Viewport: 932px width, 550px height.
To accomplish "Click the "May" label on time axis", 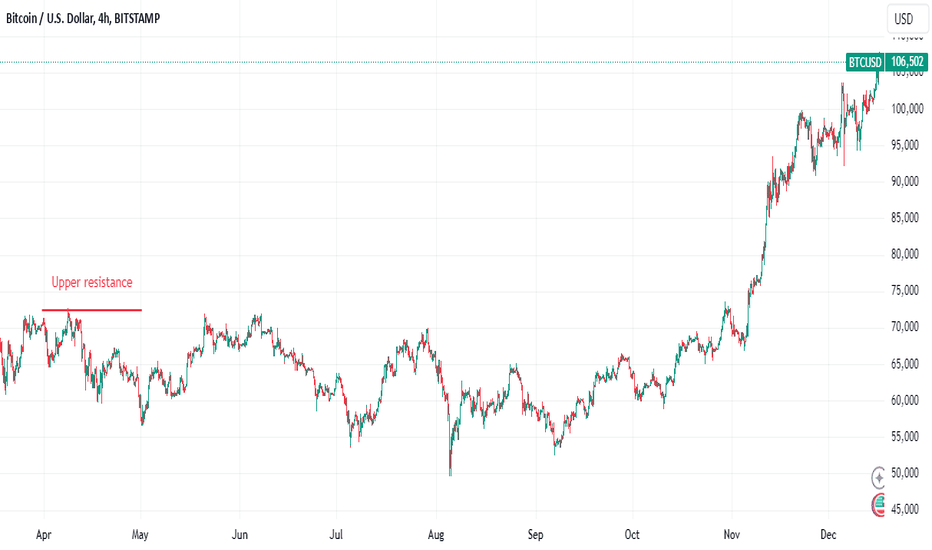I will pyautogui.click(x=140, y=535).
